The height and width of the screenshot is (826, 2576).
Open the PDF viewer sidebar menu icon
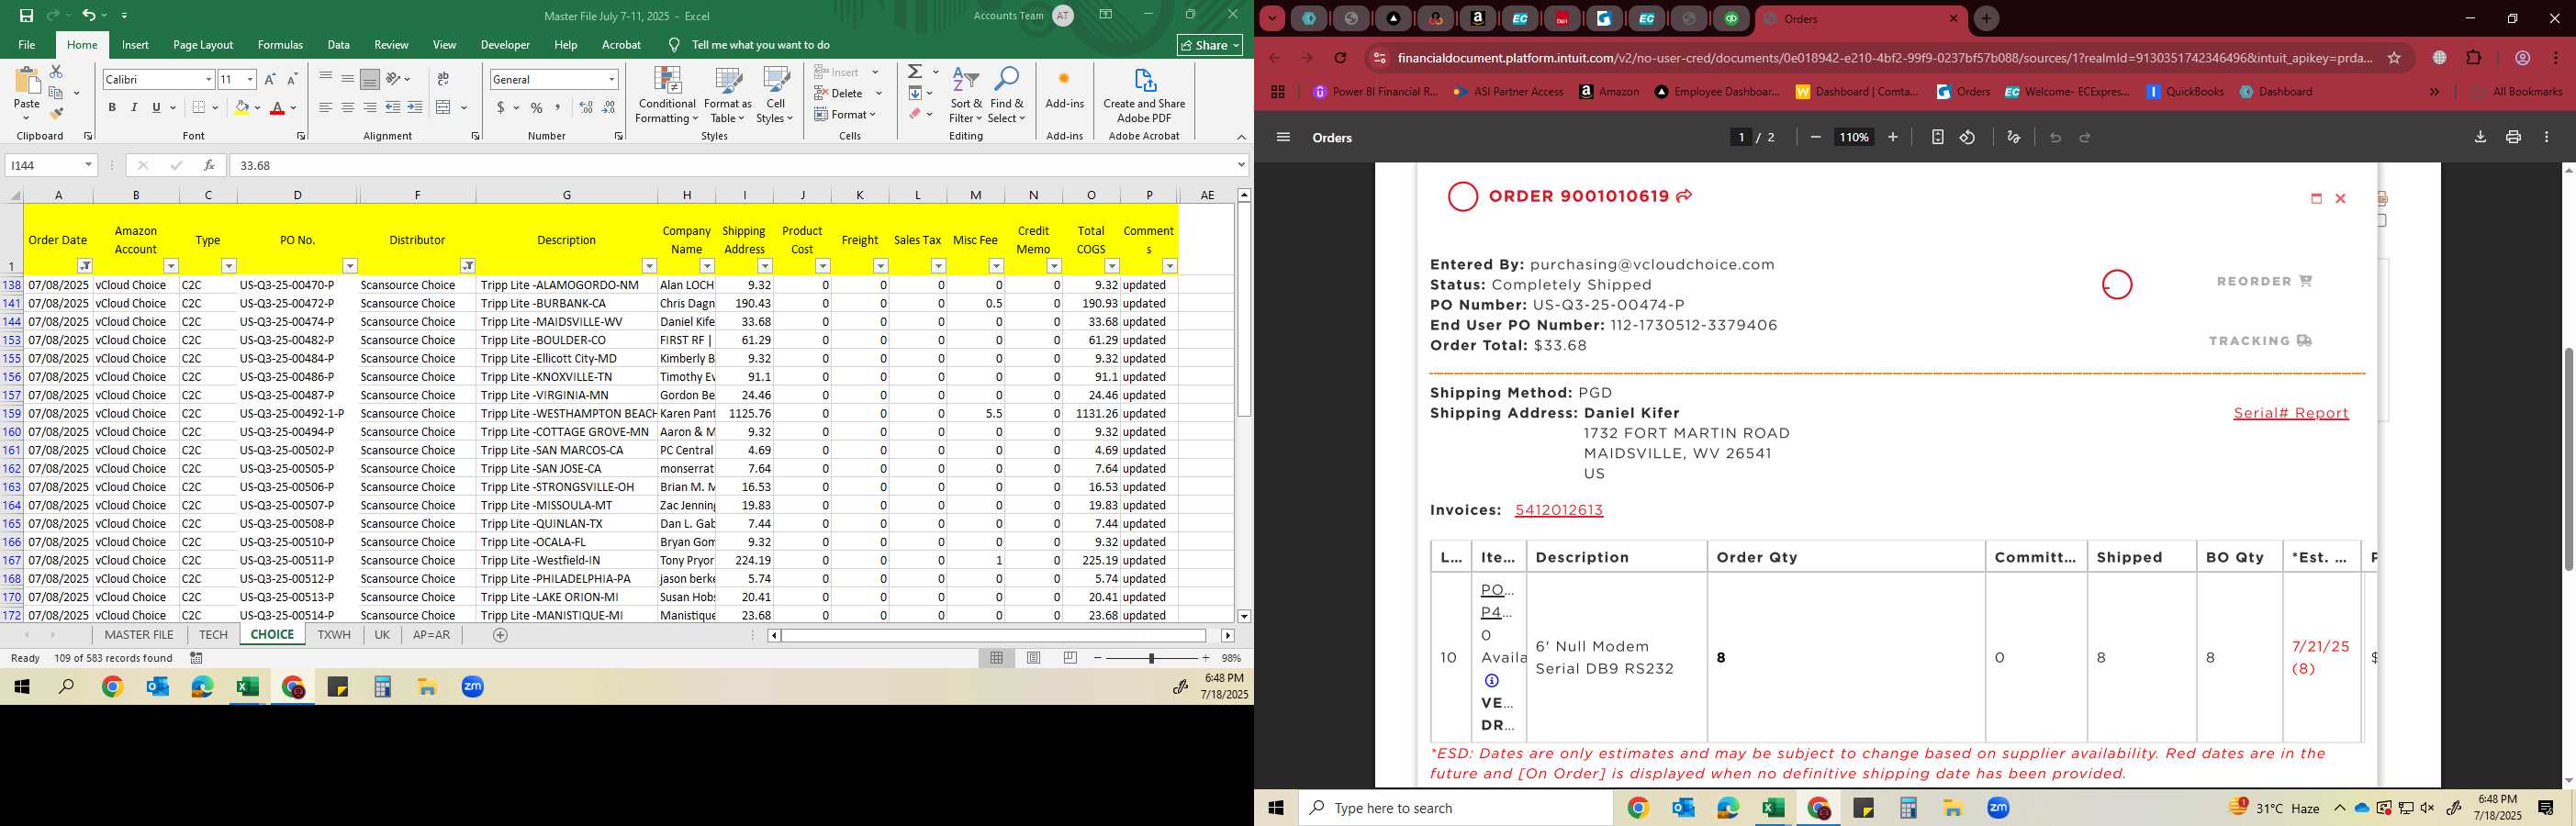tap(1283, 138)
